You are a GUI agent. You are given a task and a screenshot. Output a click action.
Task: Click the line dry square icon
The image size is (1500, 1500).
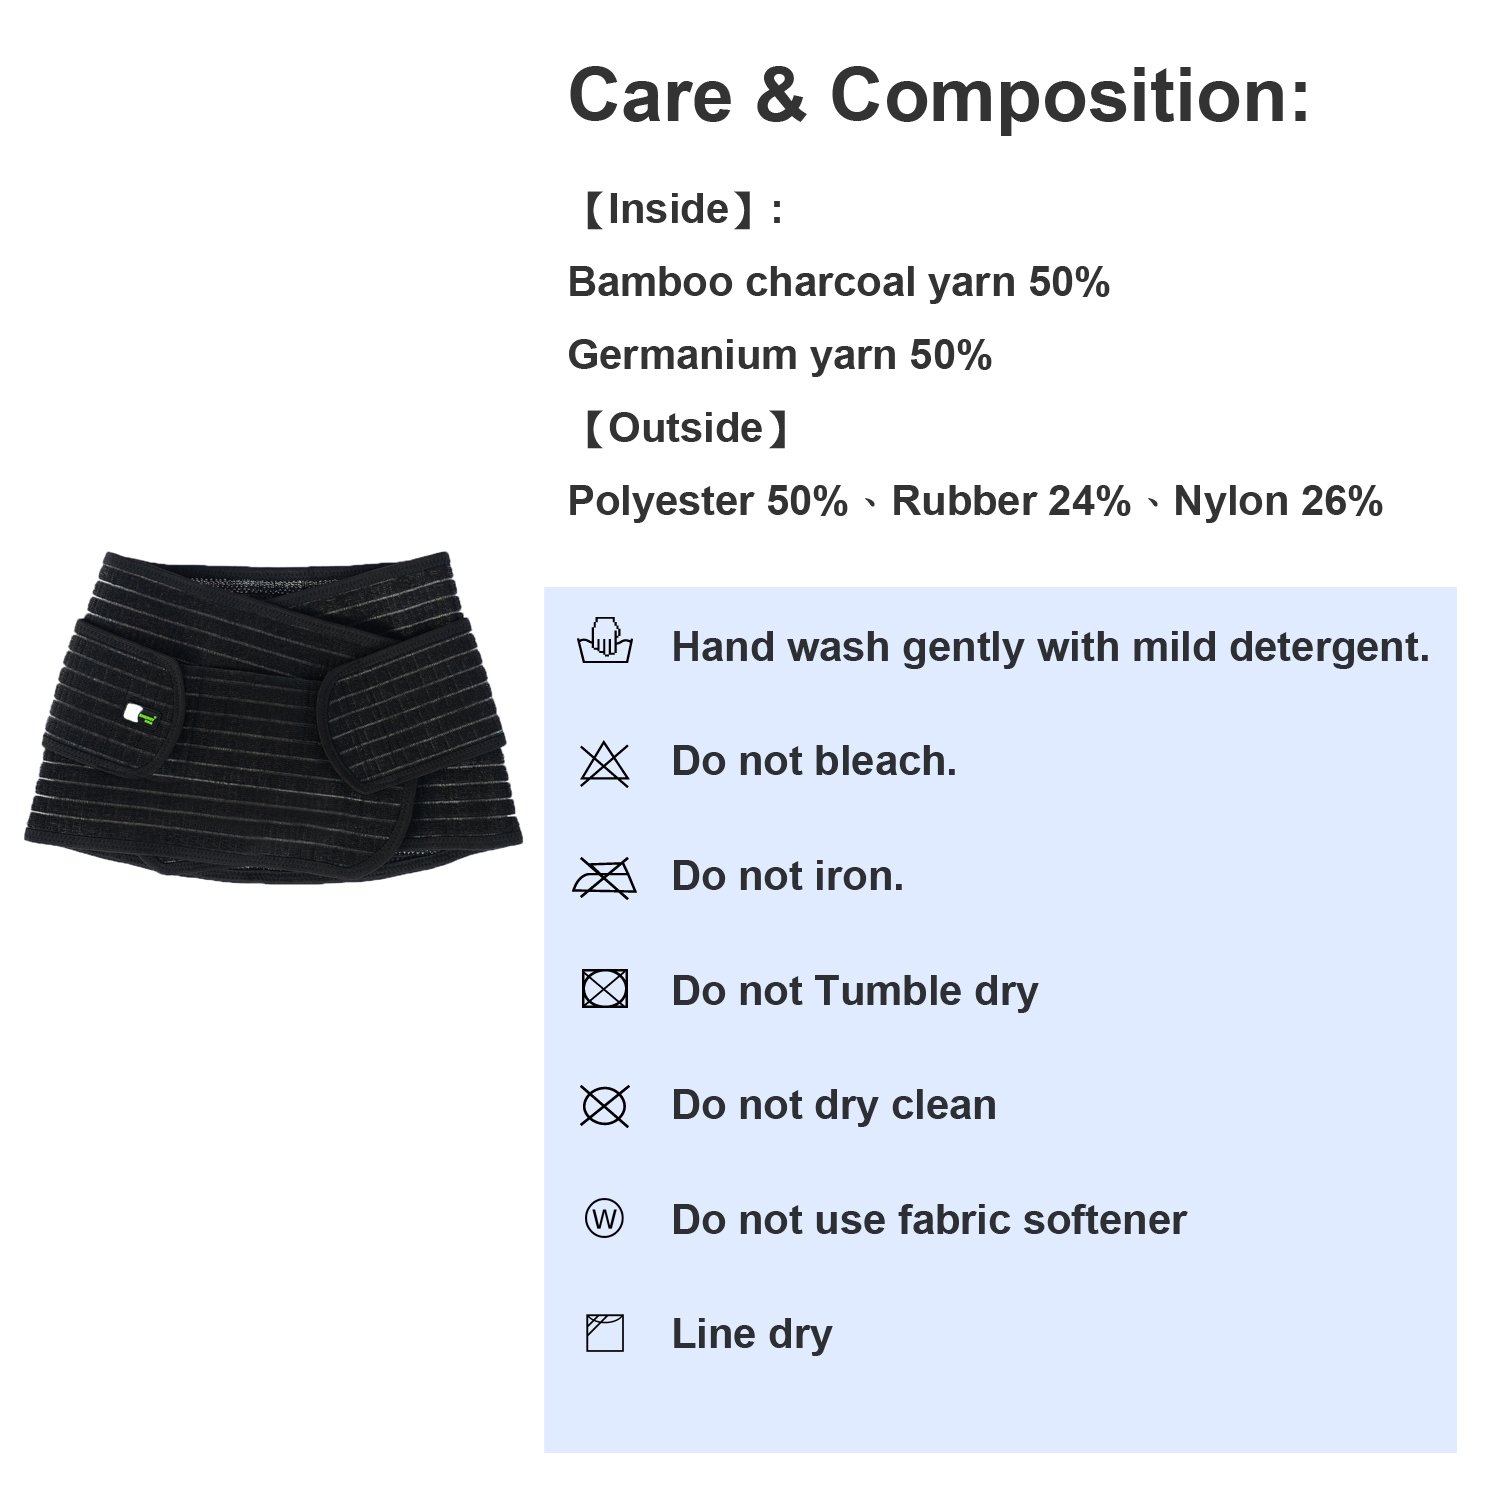click(x=604, y=1333)
